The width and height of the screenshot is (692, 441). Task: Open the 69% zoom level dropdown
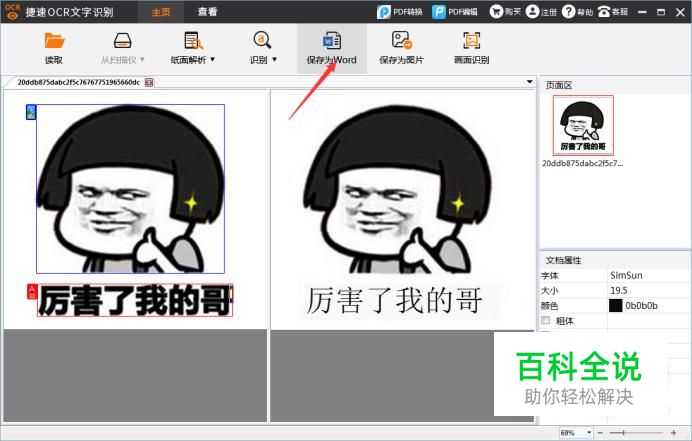(x=589, y=433)
